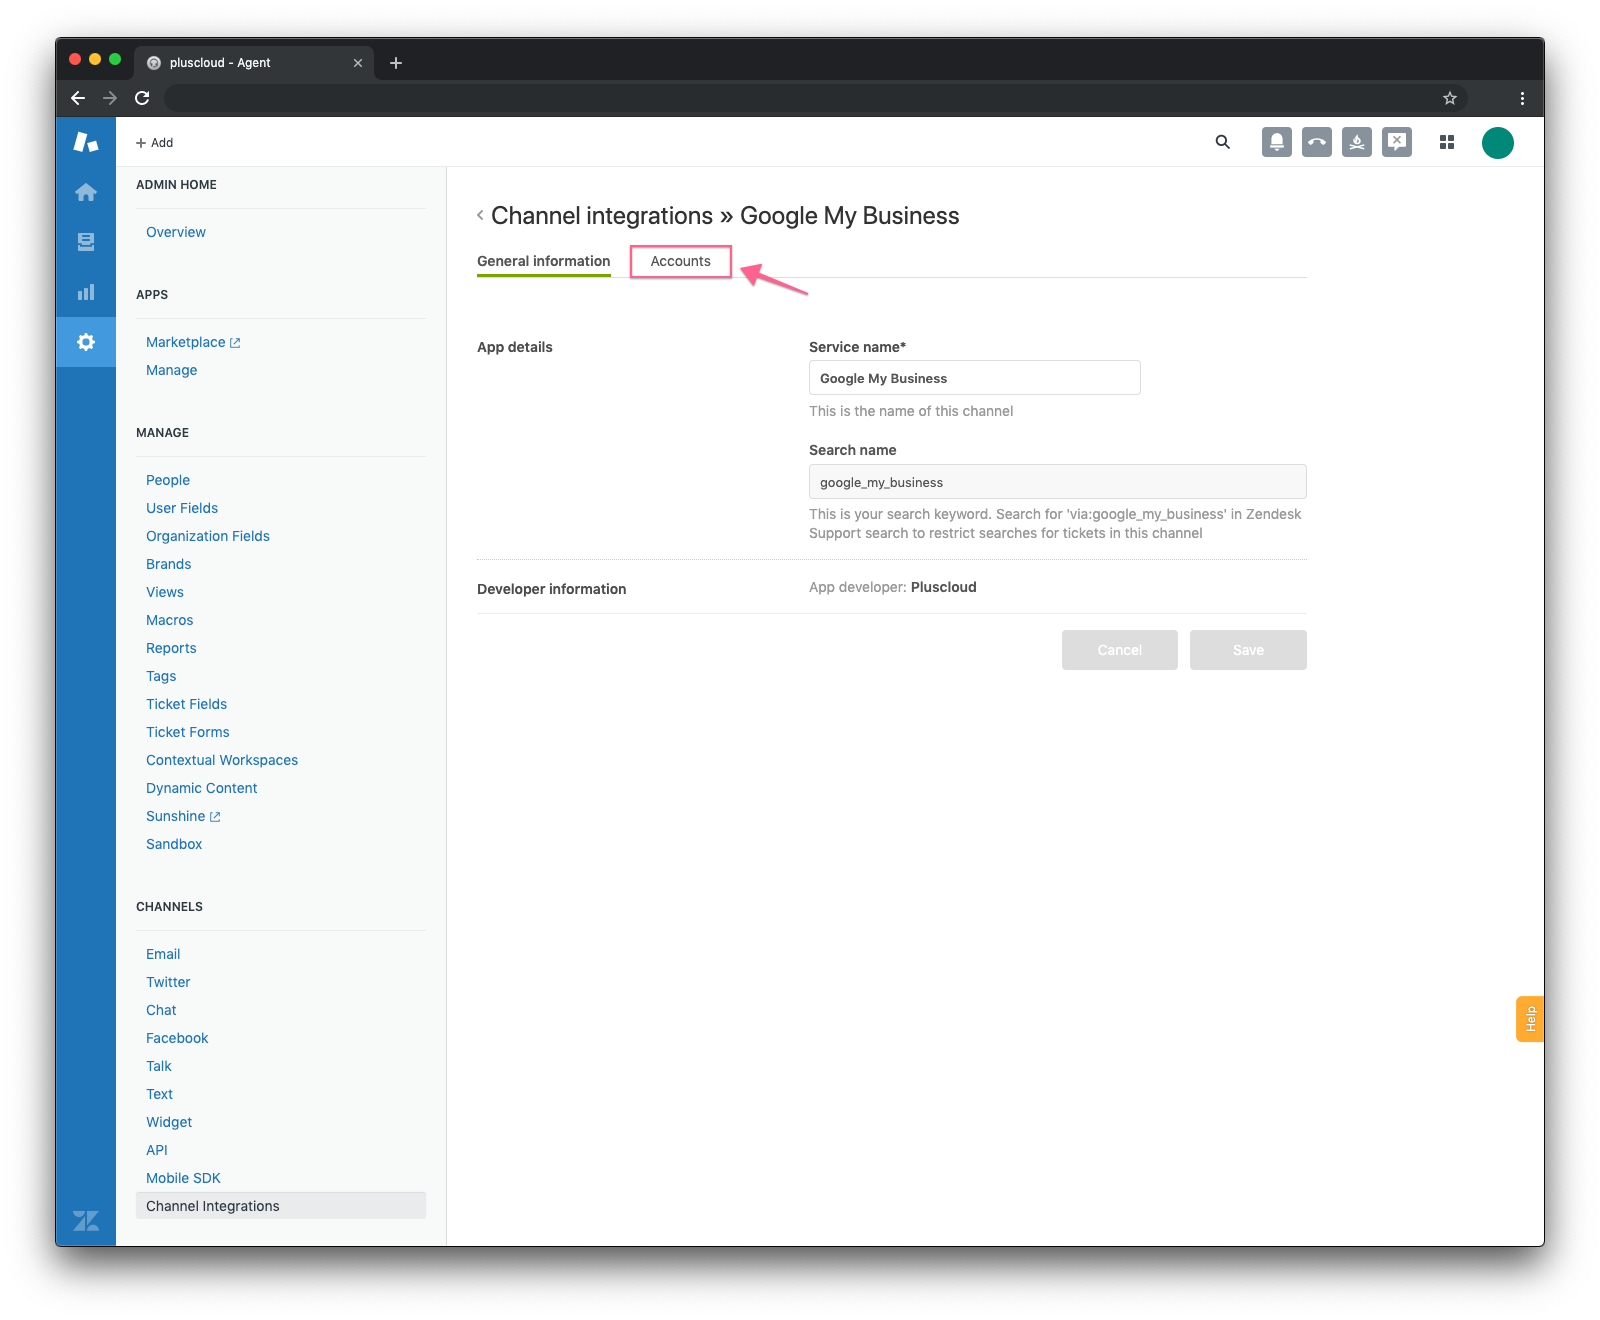The image size is (1600, 1320).
Task: Switch to the Accounts tab
Action: coord(681,261)
